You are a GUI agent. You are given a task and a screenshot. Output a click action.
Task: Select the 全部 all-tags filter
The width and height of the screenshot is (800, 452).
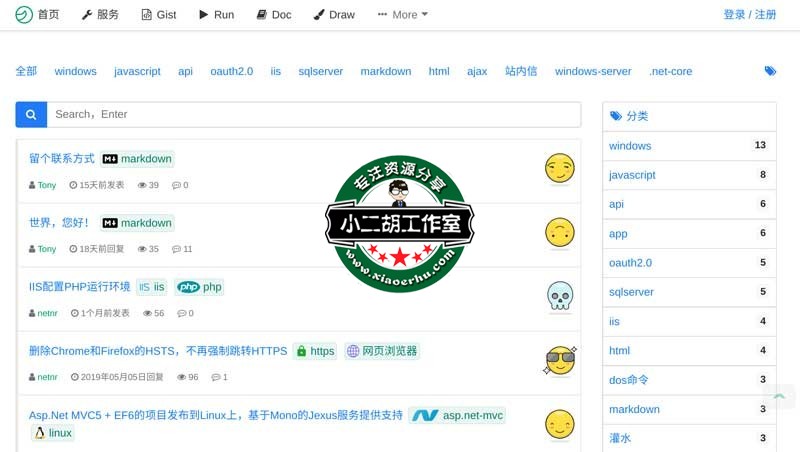coord(26,72)
